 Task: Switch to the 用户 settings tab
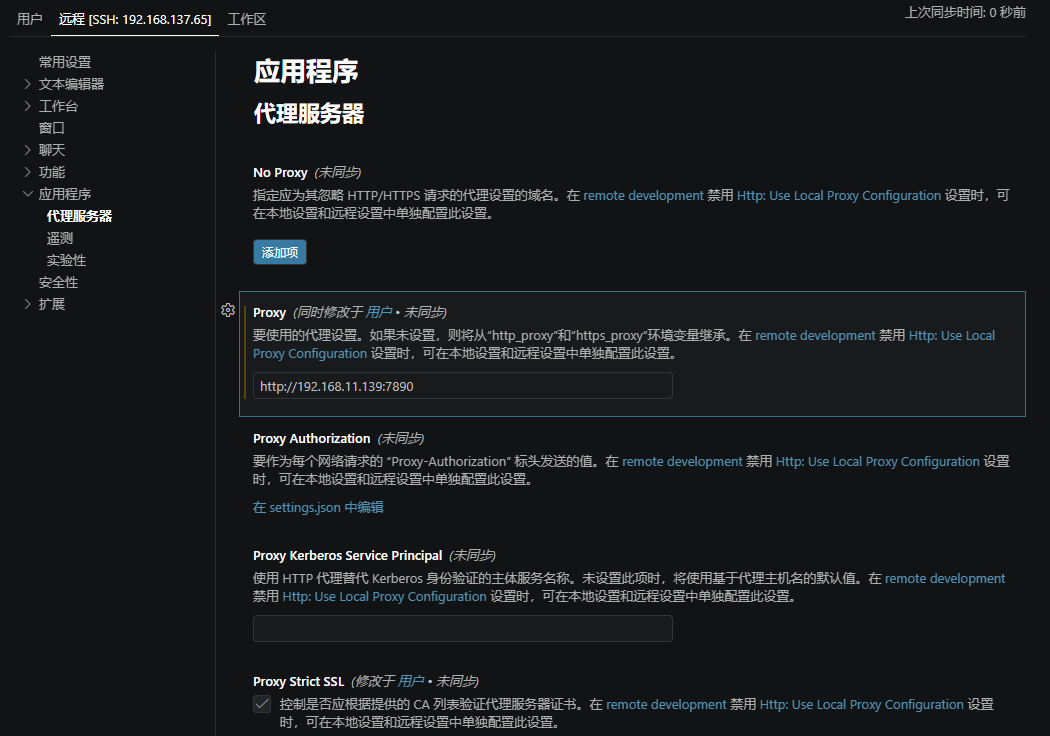point(30,19)
